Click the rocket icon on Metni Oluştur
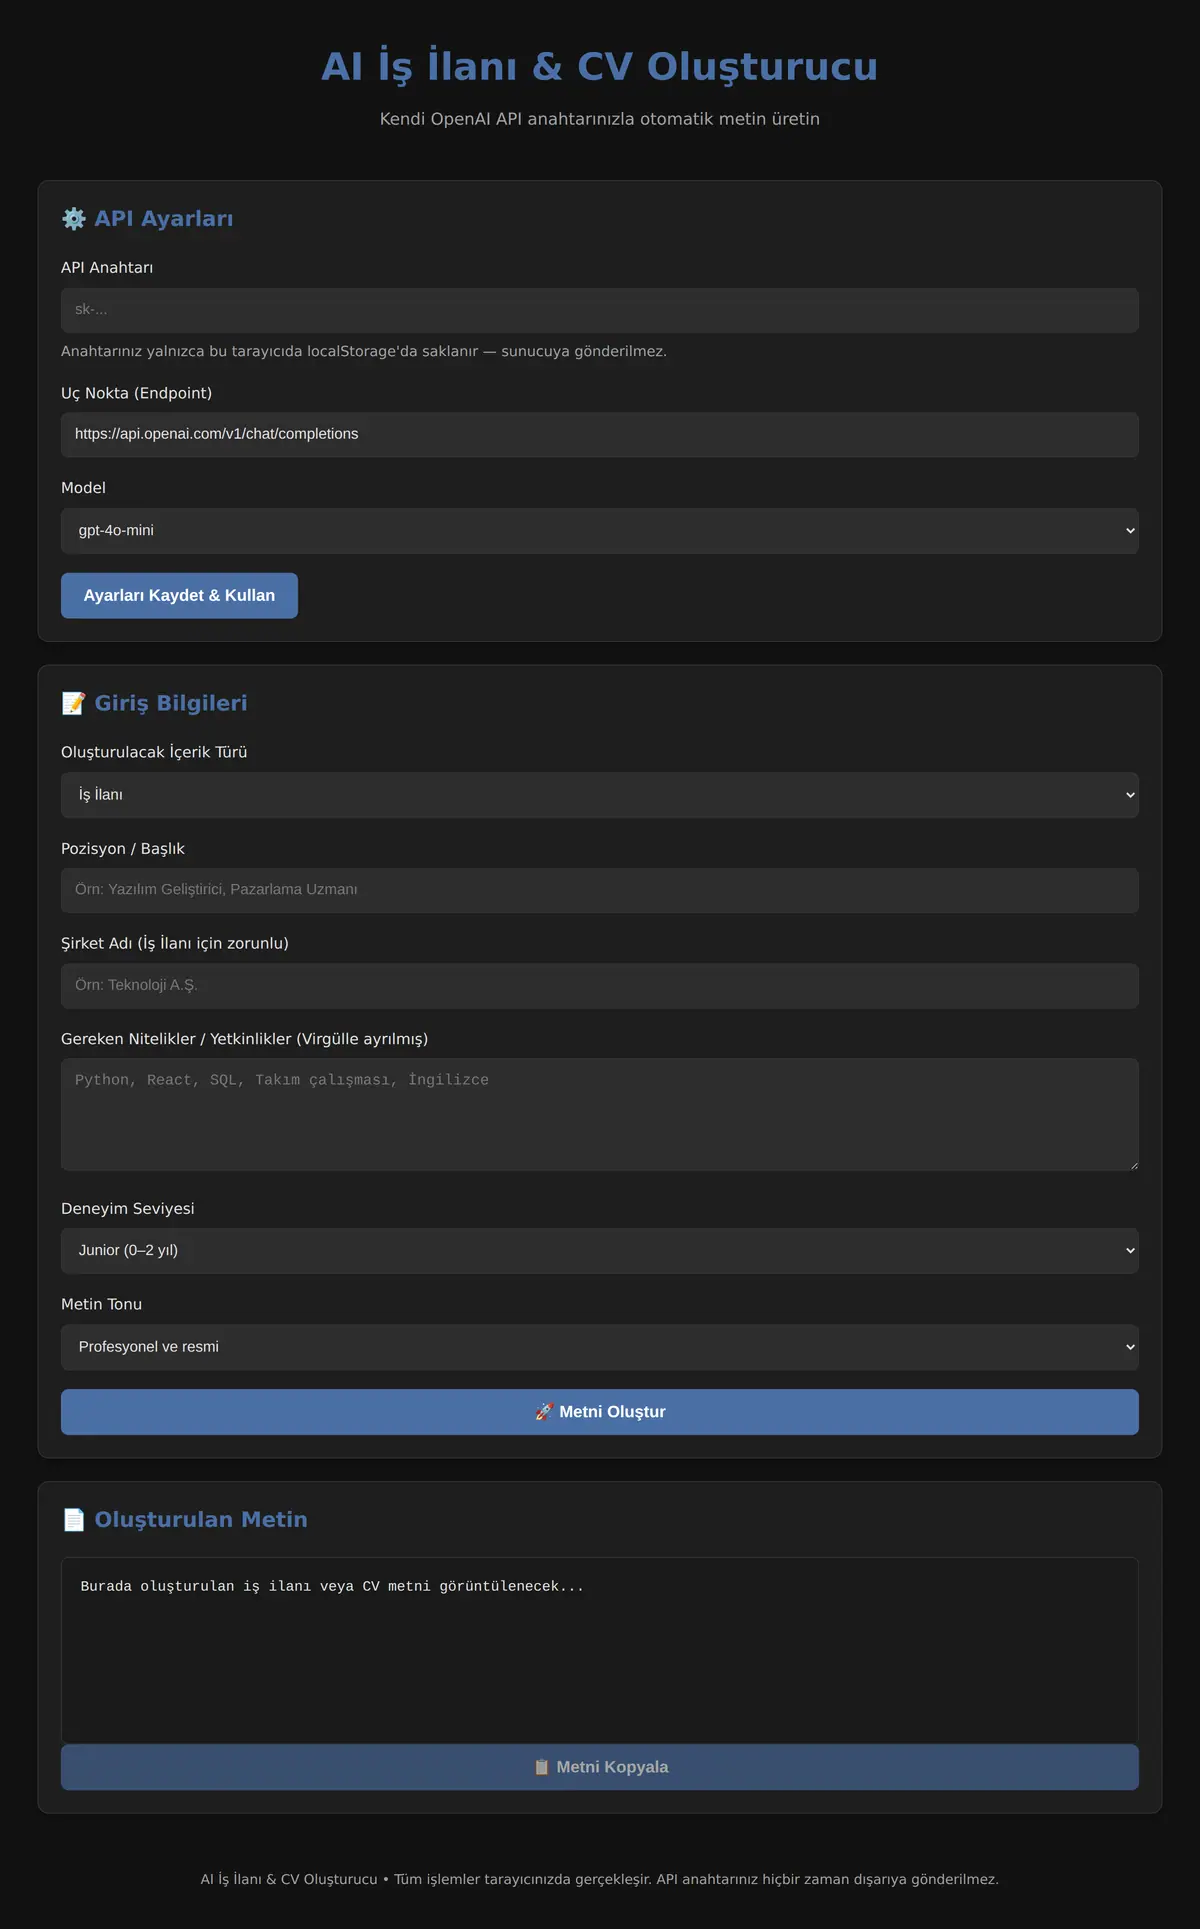Image resolution: width=1200 pixels, height=1929 pixels. click(544, 1412)
